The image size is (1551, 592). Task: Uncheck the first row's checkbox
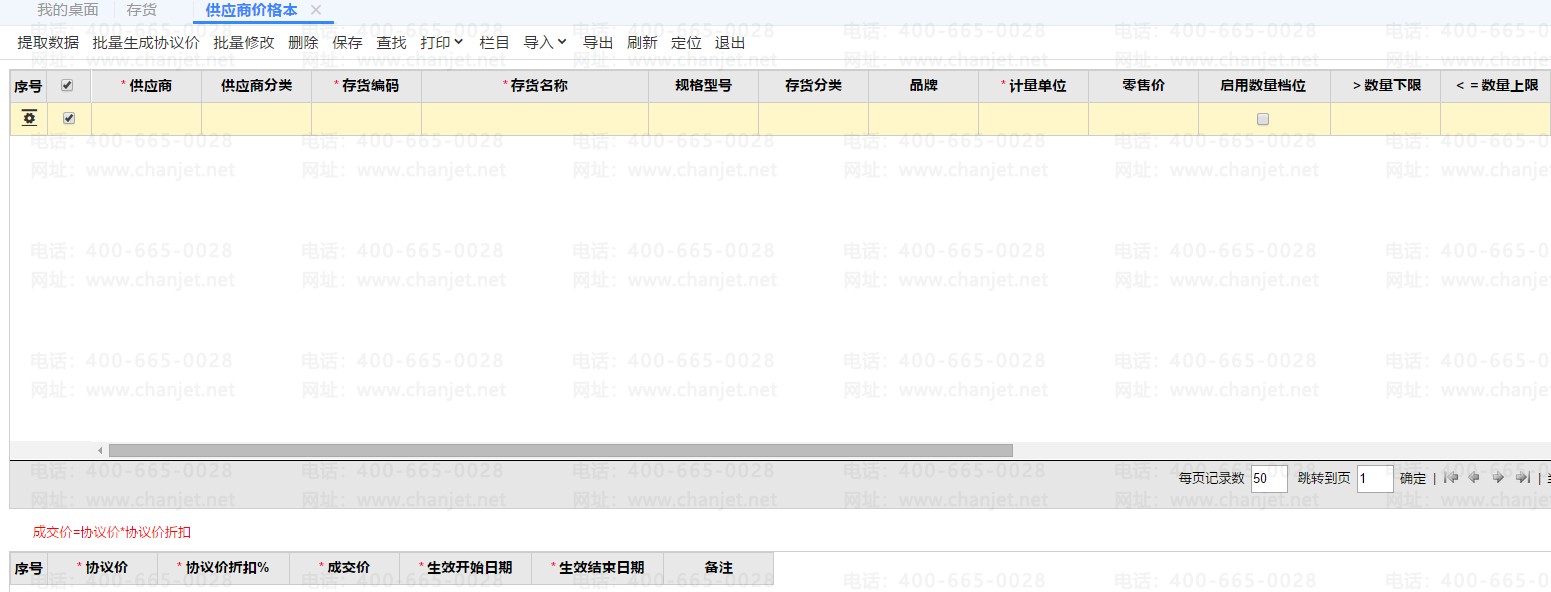coord(68,118)
